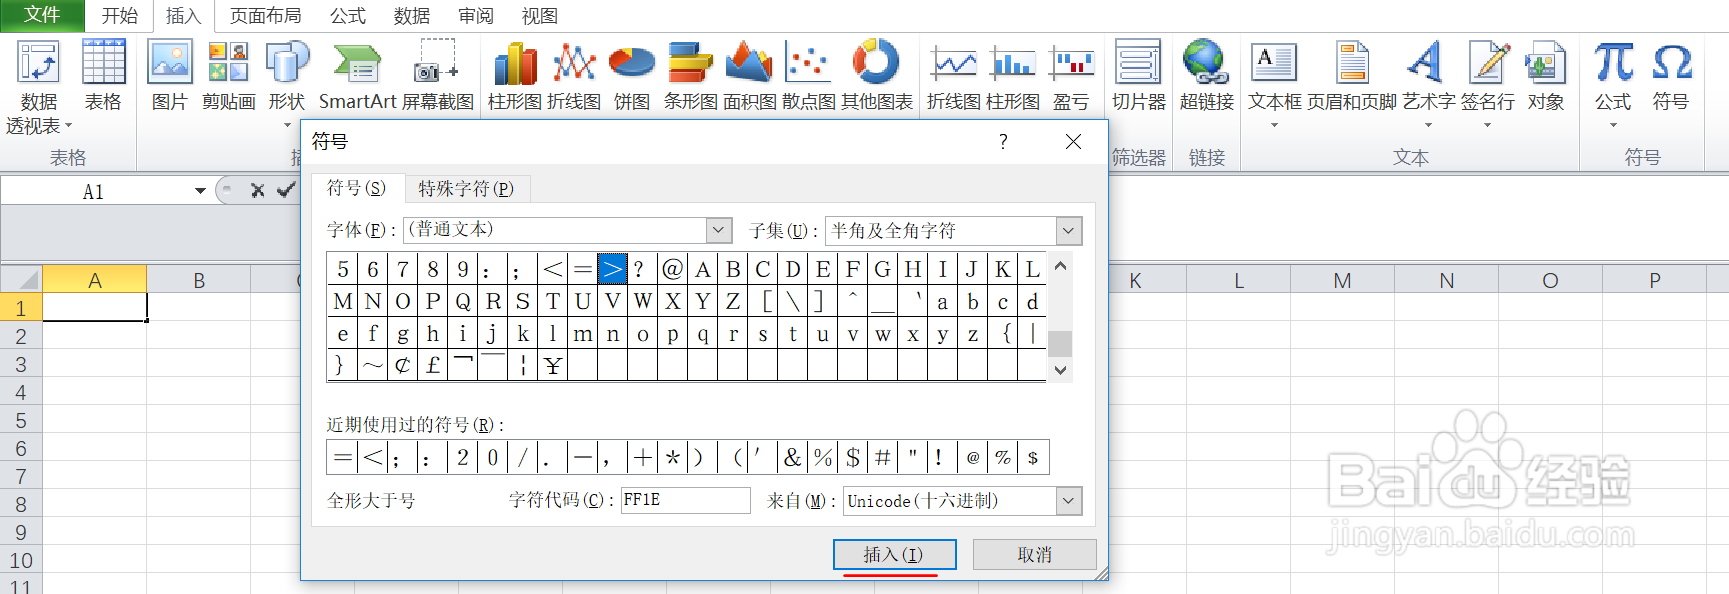Select the 符号(S) tab in dialog

356,188
